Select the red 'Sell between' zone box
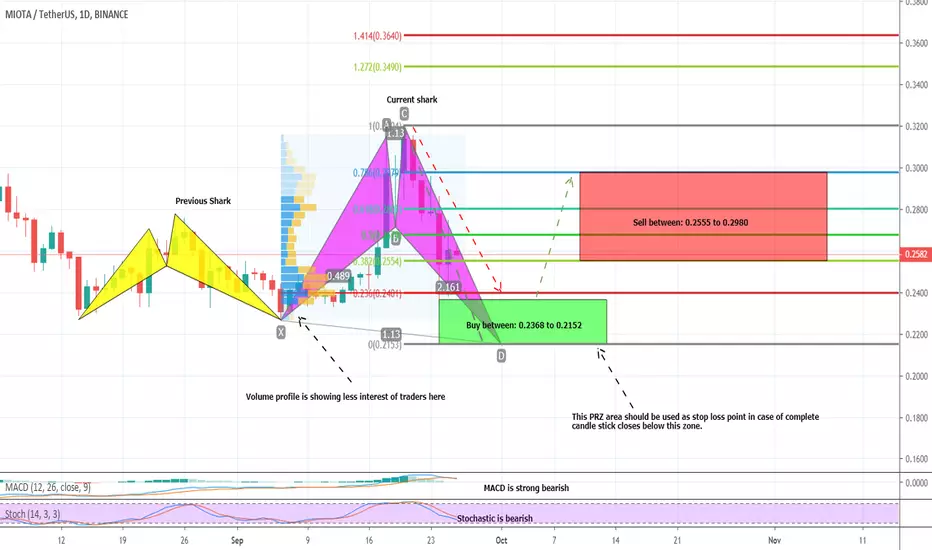 (x=703, y=216)
